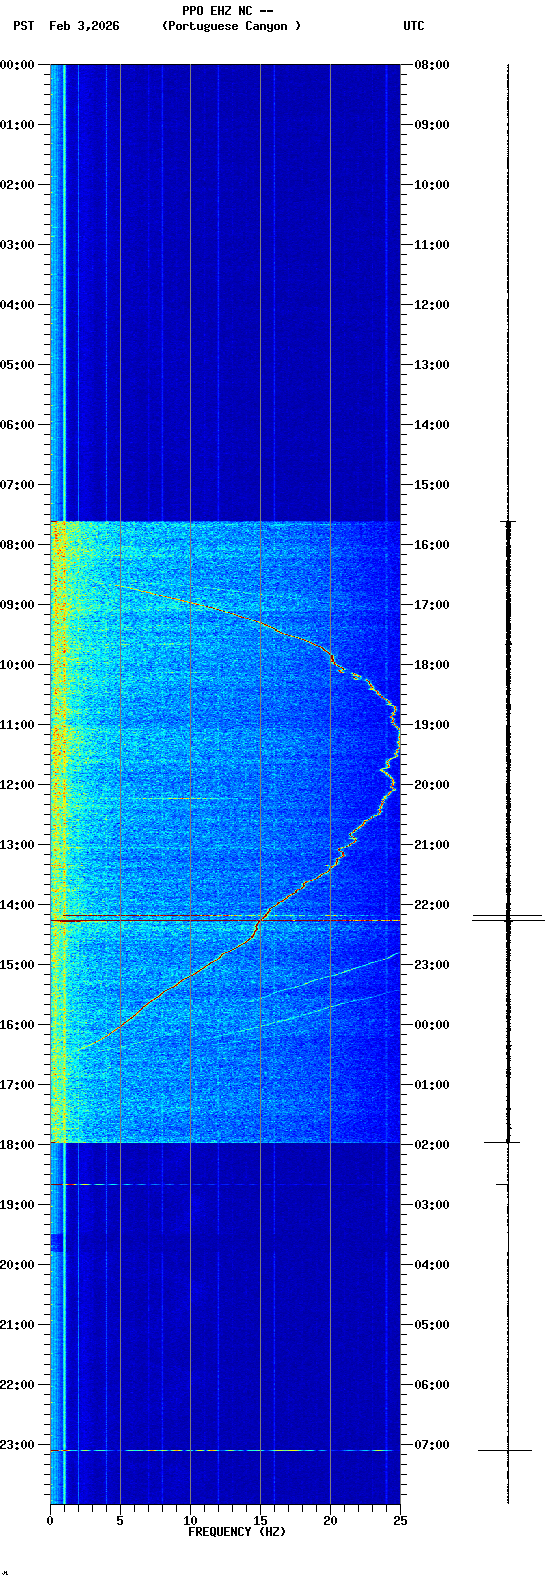The height and width of the screenshot is (1584, 552).
Task: Click the PST '00:00' time label
Action: click(x=17, y=65)
